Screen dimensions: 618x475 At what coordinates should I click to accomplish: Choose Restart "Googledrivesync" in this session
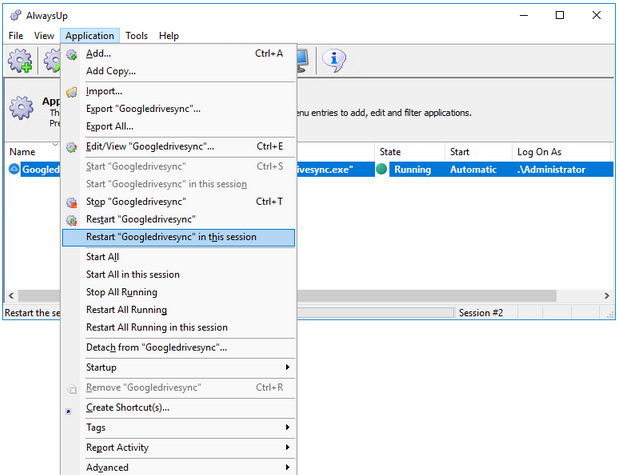(179, 238)
